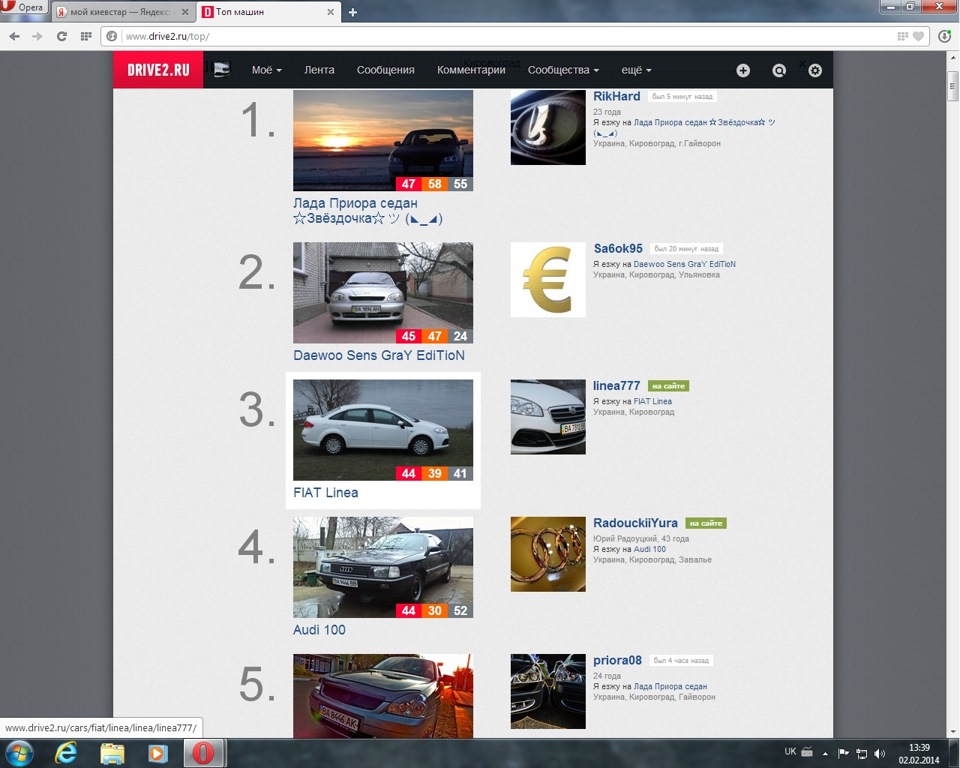Open Windows Explorer folder on taskbar
The image size is (960, 768).
point(112,753)
